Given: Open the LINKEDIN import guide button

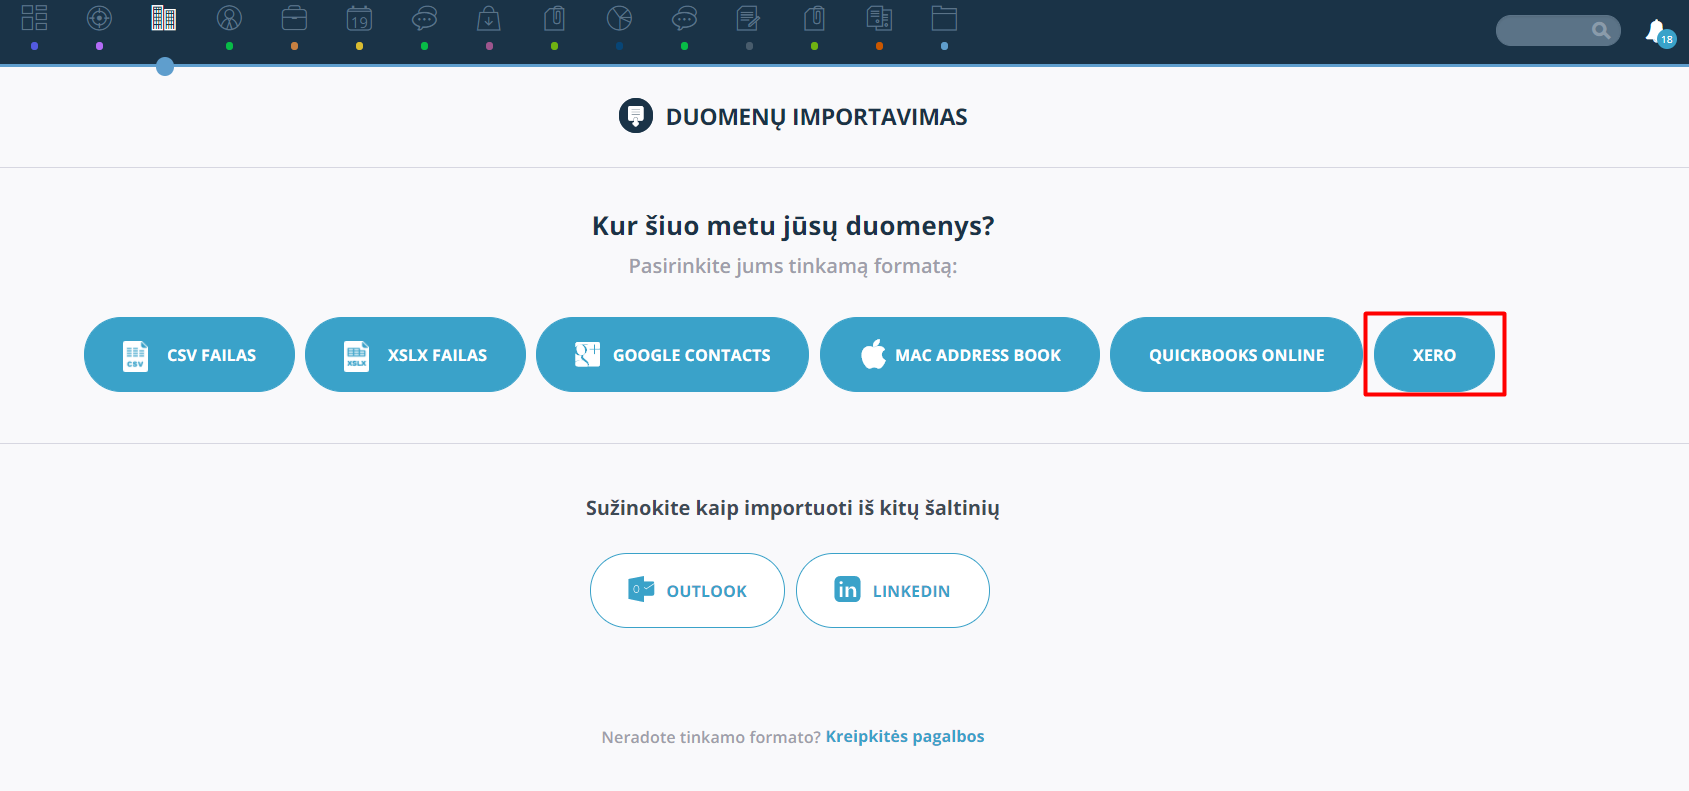Looking at the screenshot, I should tap(893, 591).
